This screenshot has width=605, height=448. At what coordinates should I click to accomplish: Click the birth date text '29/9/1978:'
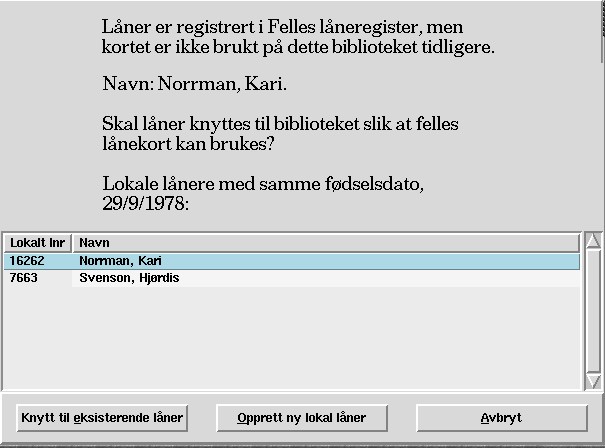pyautogui.click(x=146, y=203)
